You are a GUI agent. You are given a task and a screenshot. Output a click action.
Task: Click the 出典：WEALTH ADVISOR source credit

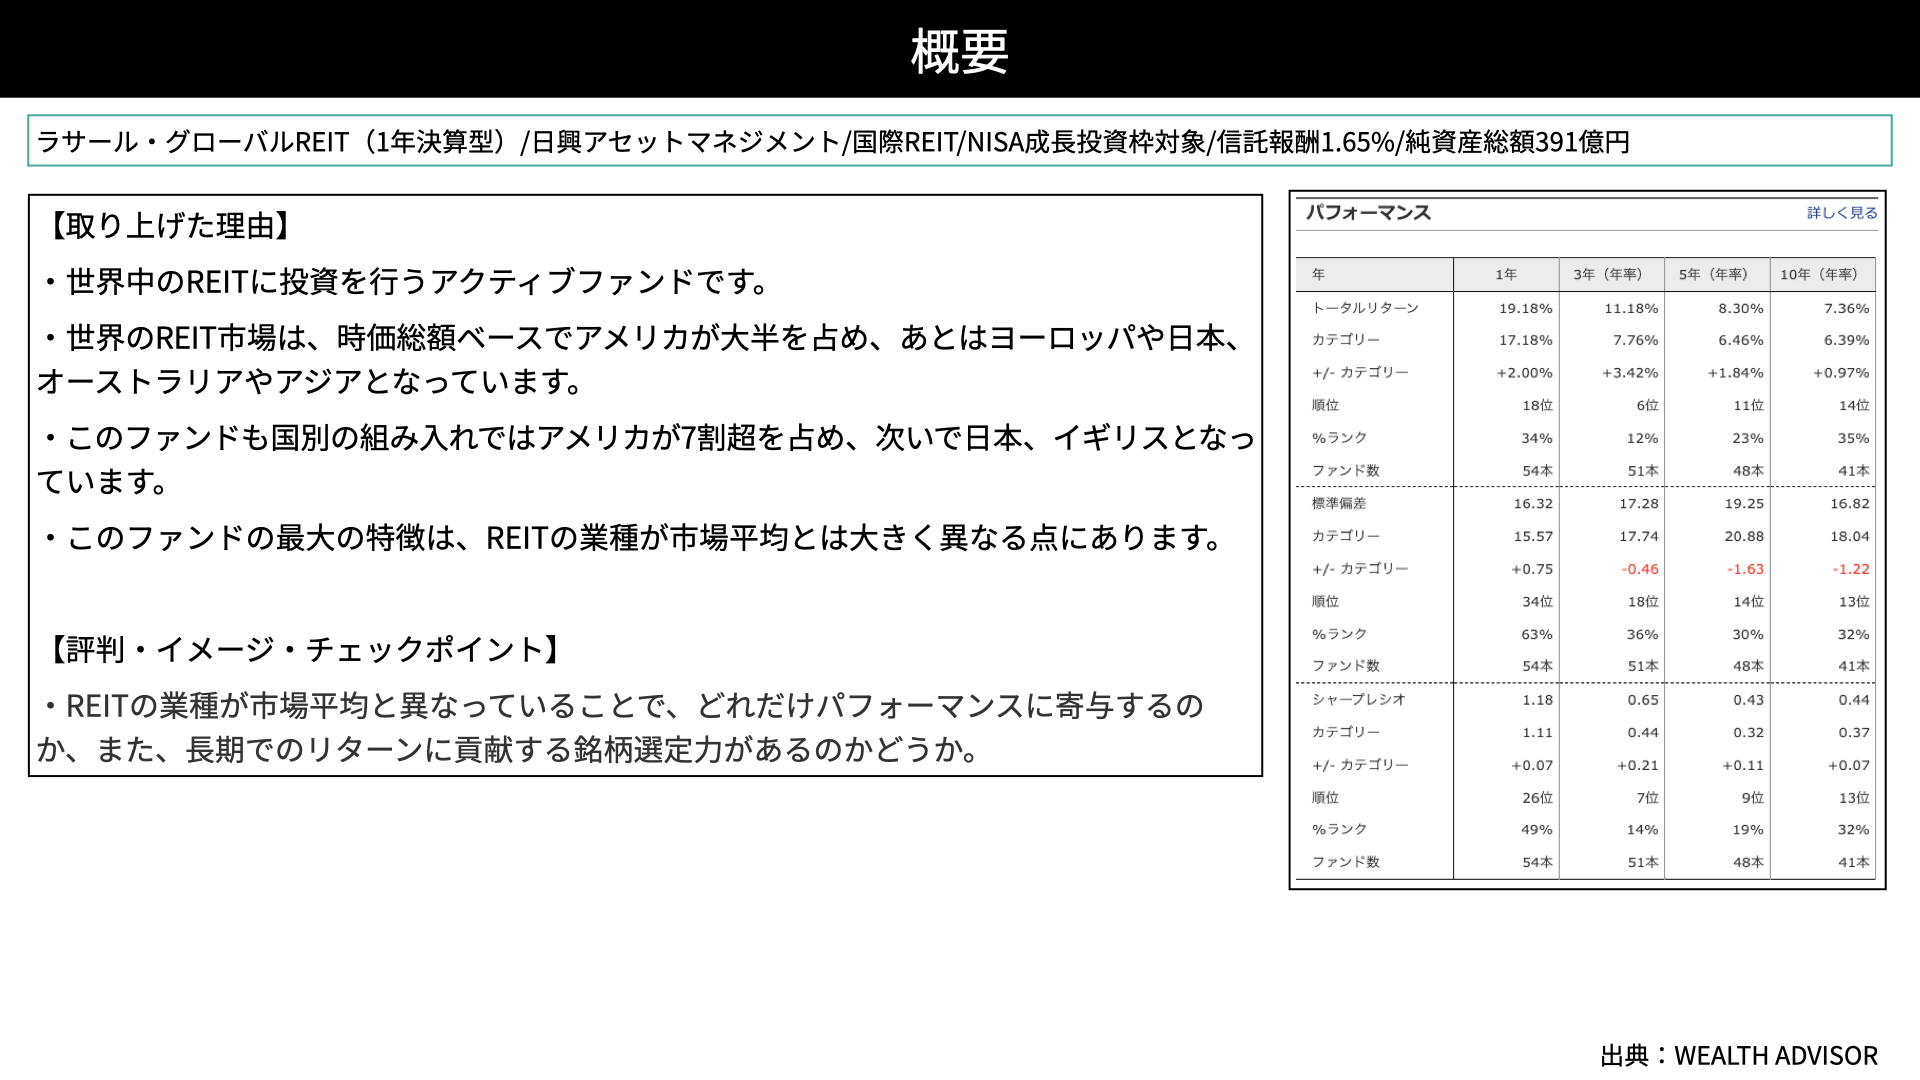[x=1739, y=1056]
